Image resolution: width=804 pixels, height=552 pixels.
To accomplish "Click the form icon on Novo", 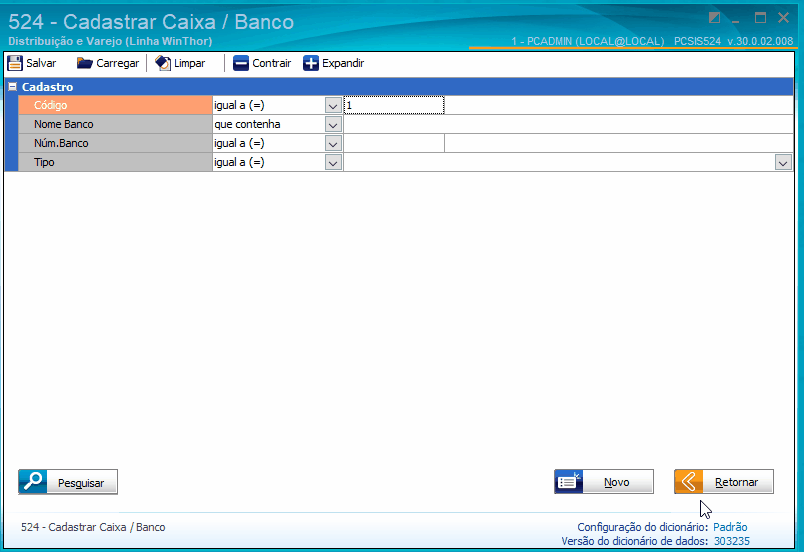I will [569, 482].
